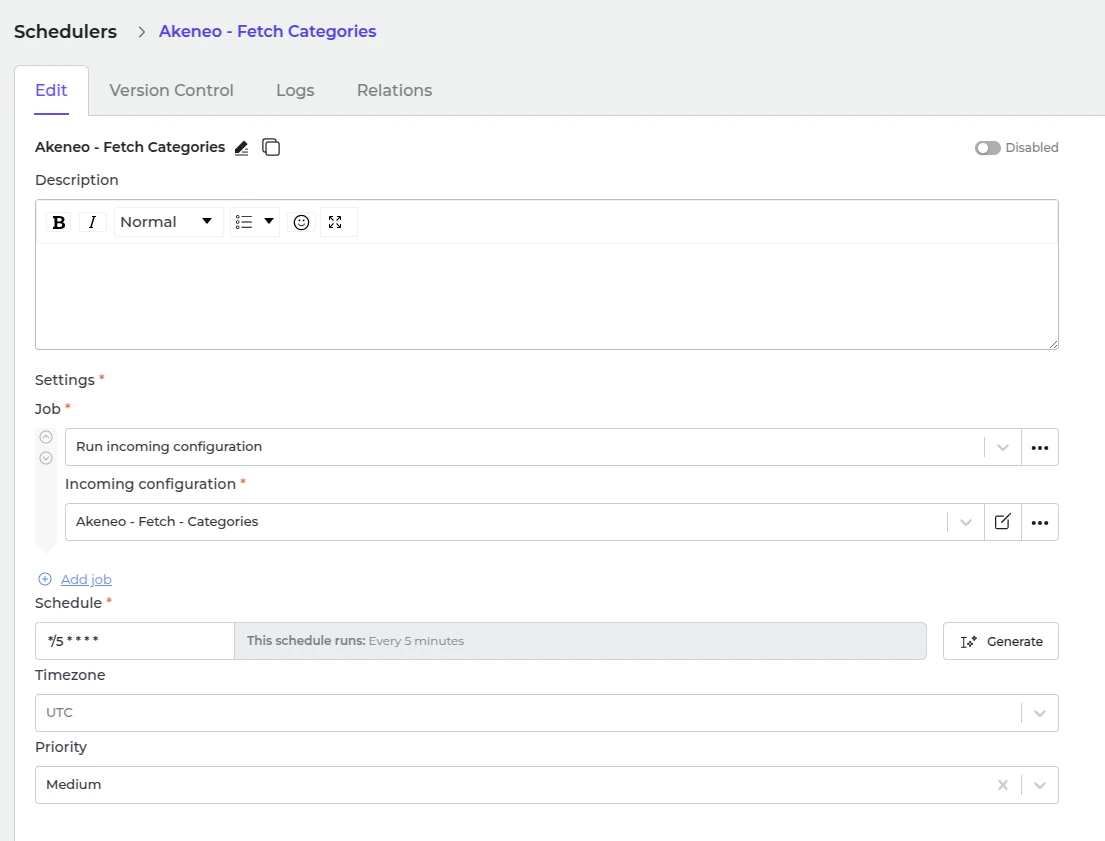Click Akeneo - Fetch Categories breadcrumb link
Screen dimensions: 1105x841
[268, 32]
